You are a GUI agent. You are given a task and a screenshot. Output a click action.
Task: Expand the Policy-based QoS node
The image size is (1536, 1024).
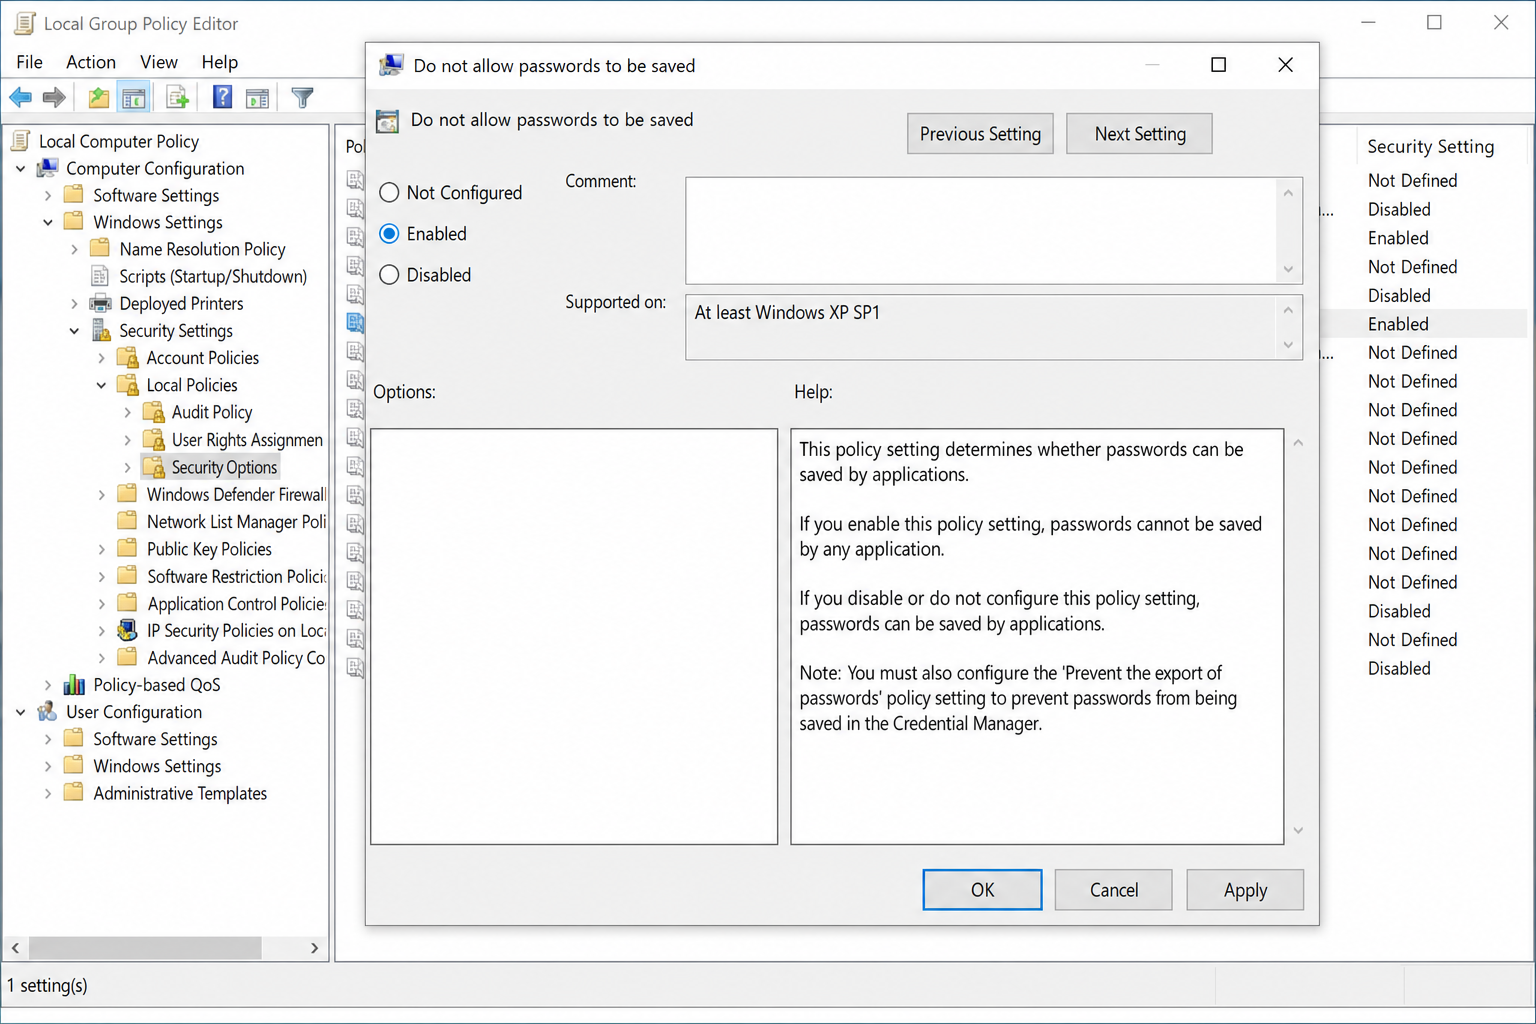pyautogui.click(x=48, y=685)
